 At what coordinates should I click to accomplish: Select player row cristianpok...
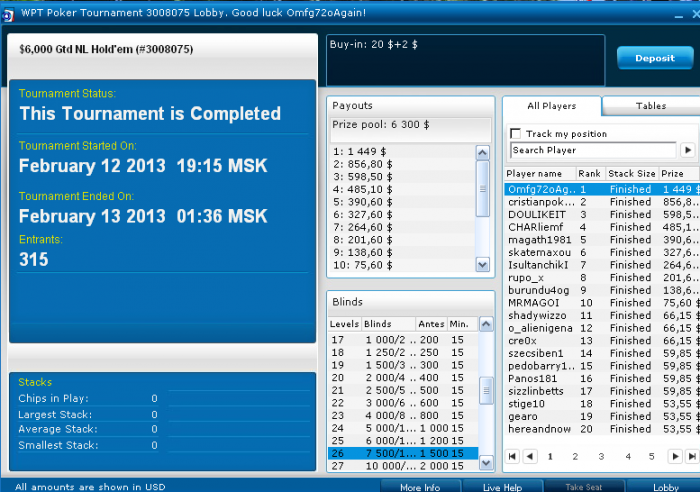pos(602,202)
